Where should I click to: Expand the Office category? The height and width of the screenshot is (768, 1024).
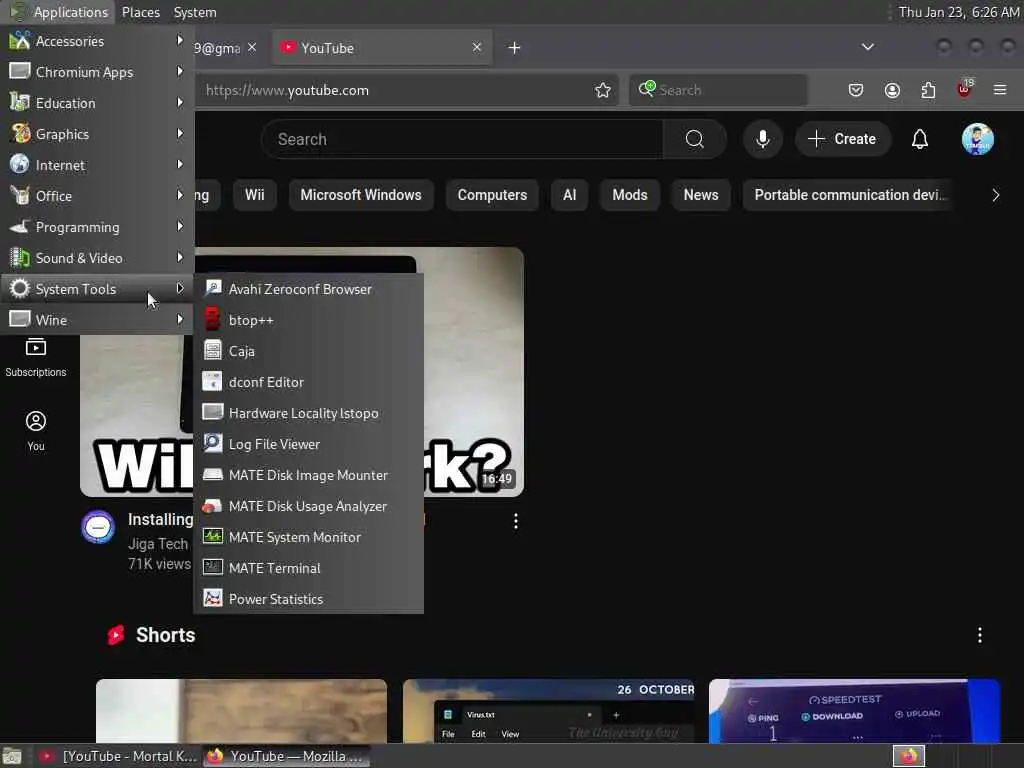[97, 196]
